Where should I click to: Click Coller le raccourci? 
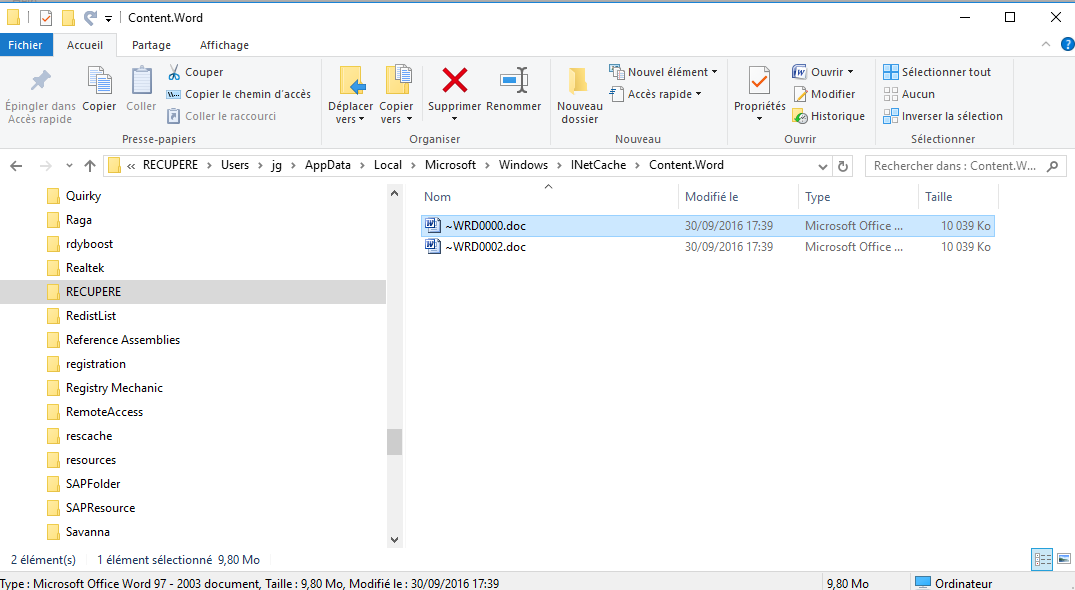(222, 116)
